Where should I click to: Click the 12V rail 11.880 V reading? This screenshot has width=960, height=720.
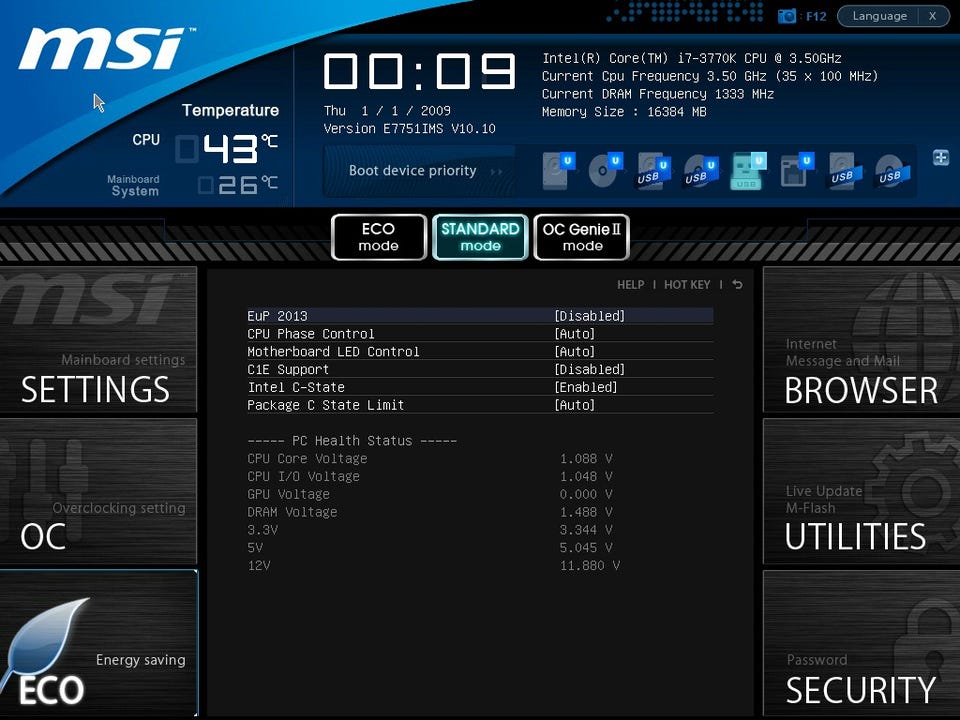click(x=590, y=565)
